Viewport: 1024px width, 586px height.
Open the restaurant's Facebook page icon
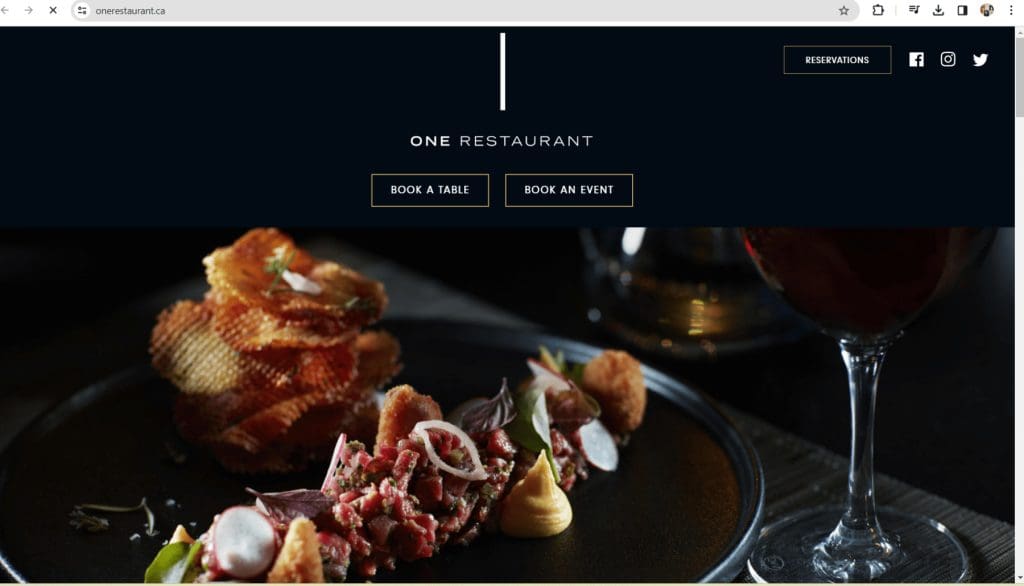[x=916, y=60]
